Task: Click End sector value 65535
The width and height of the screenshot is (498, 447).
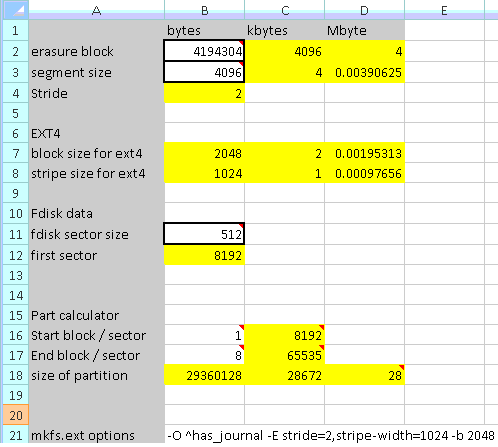Action: [x=284, y=355]
